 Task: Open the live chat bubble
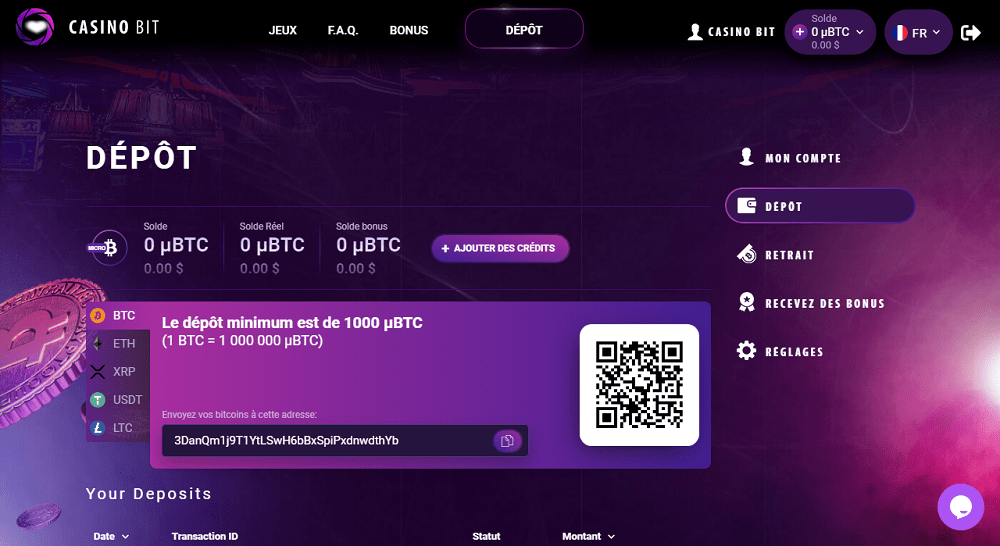click(x=960, y=507)
